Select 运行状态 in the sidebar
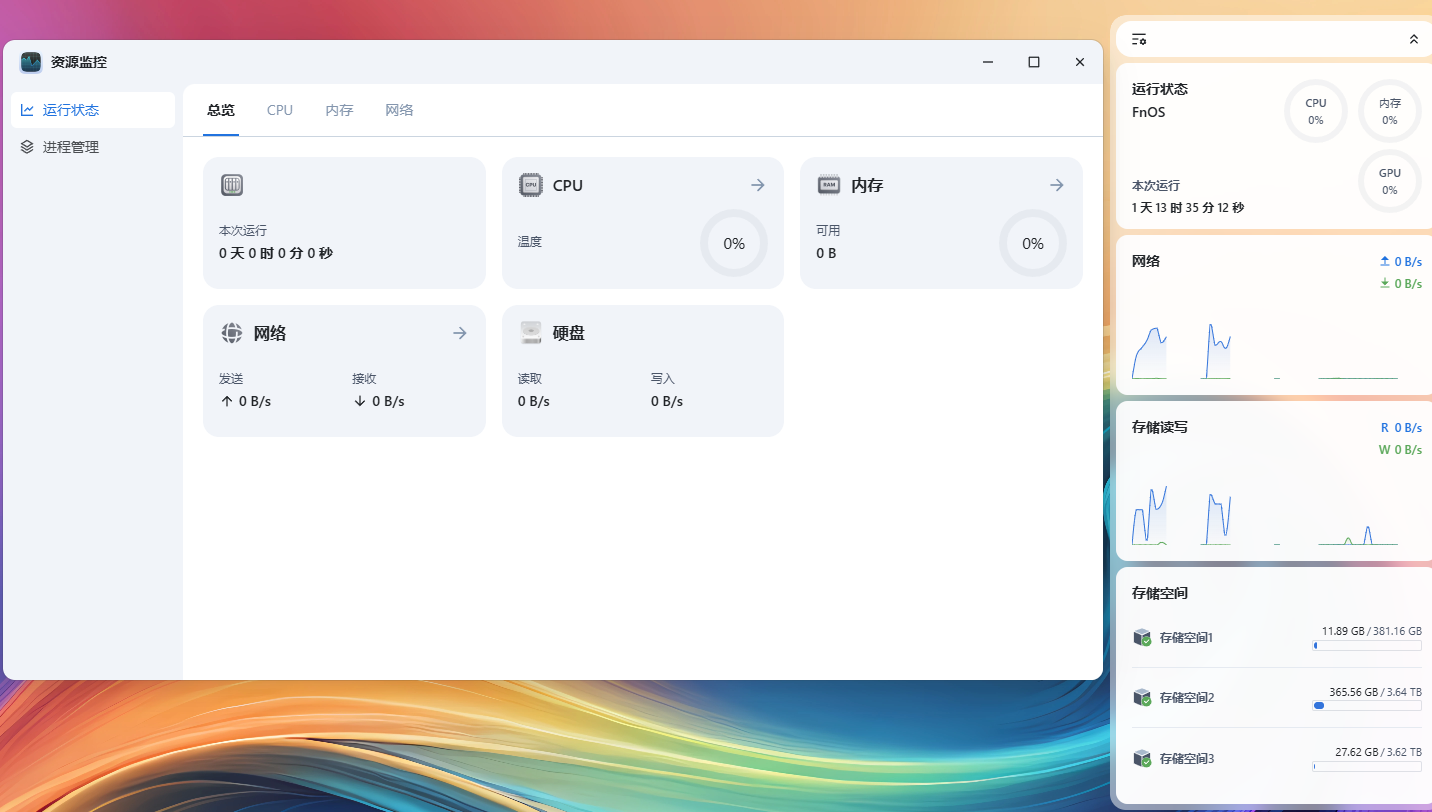Viewport: 1432px width, 812px height. click(x=93, y=110)
